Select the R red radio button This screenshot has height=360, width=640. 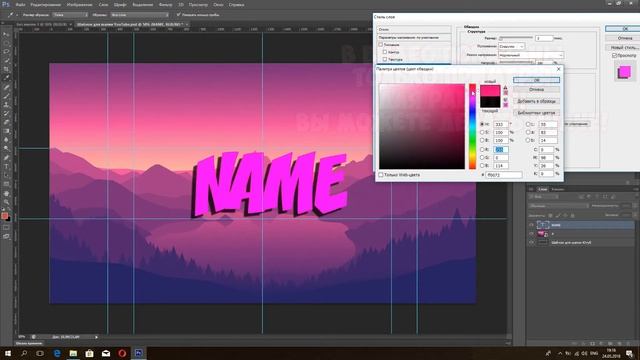[482, 150]
